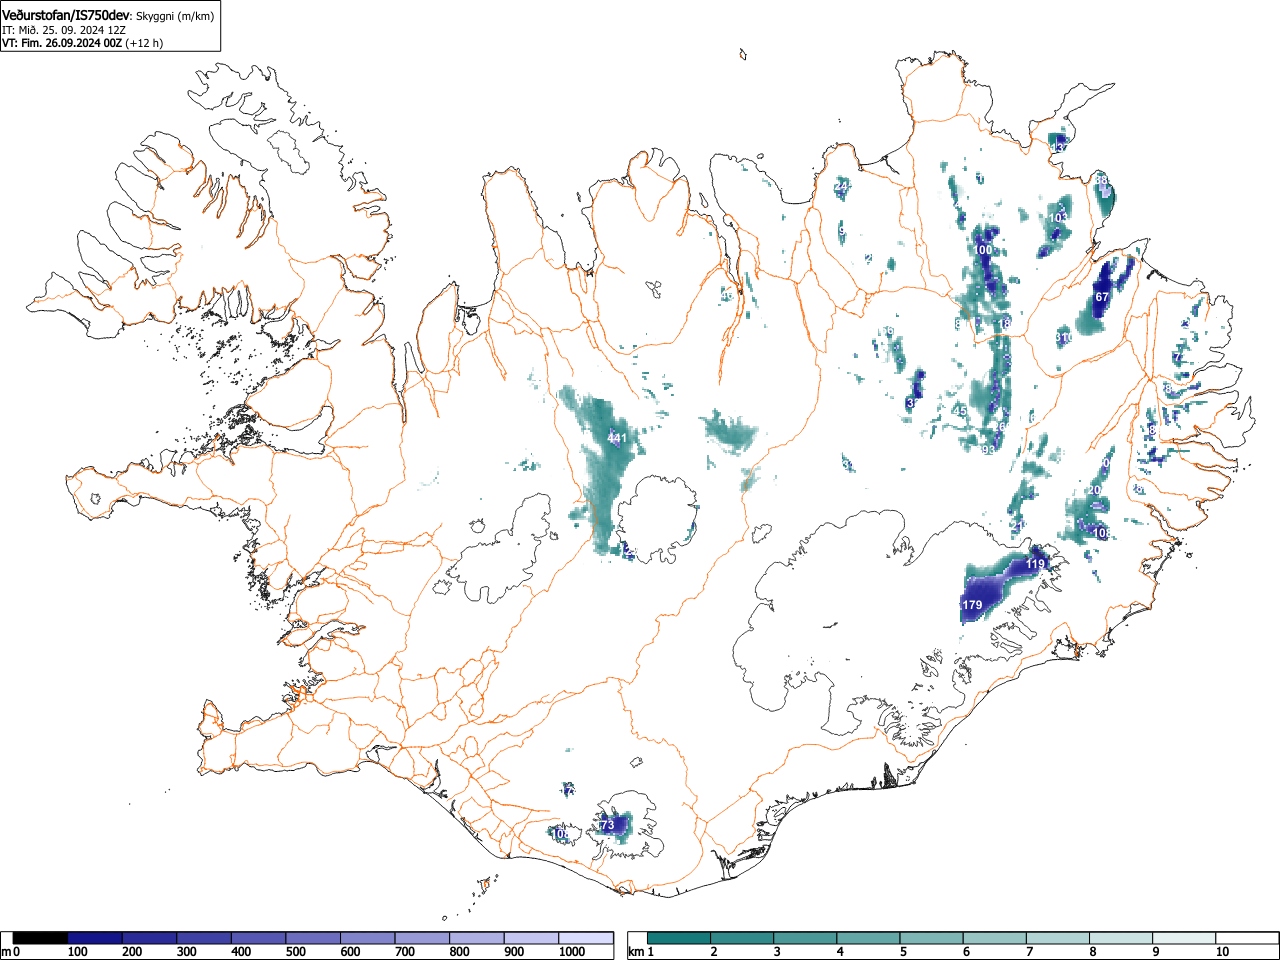Select the 400–500 m legend swatch
The width and height of the screenshot is (1280, 960).
coord(259,938)
